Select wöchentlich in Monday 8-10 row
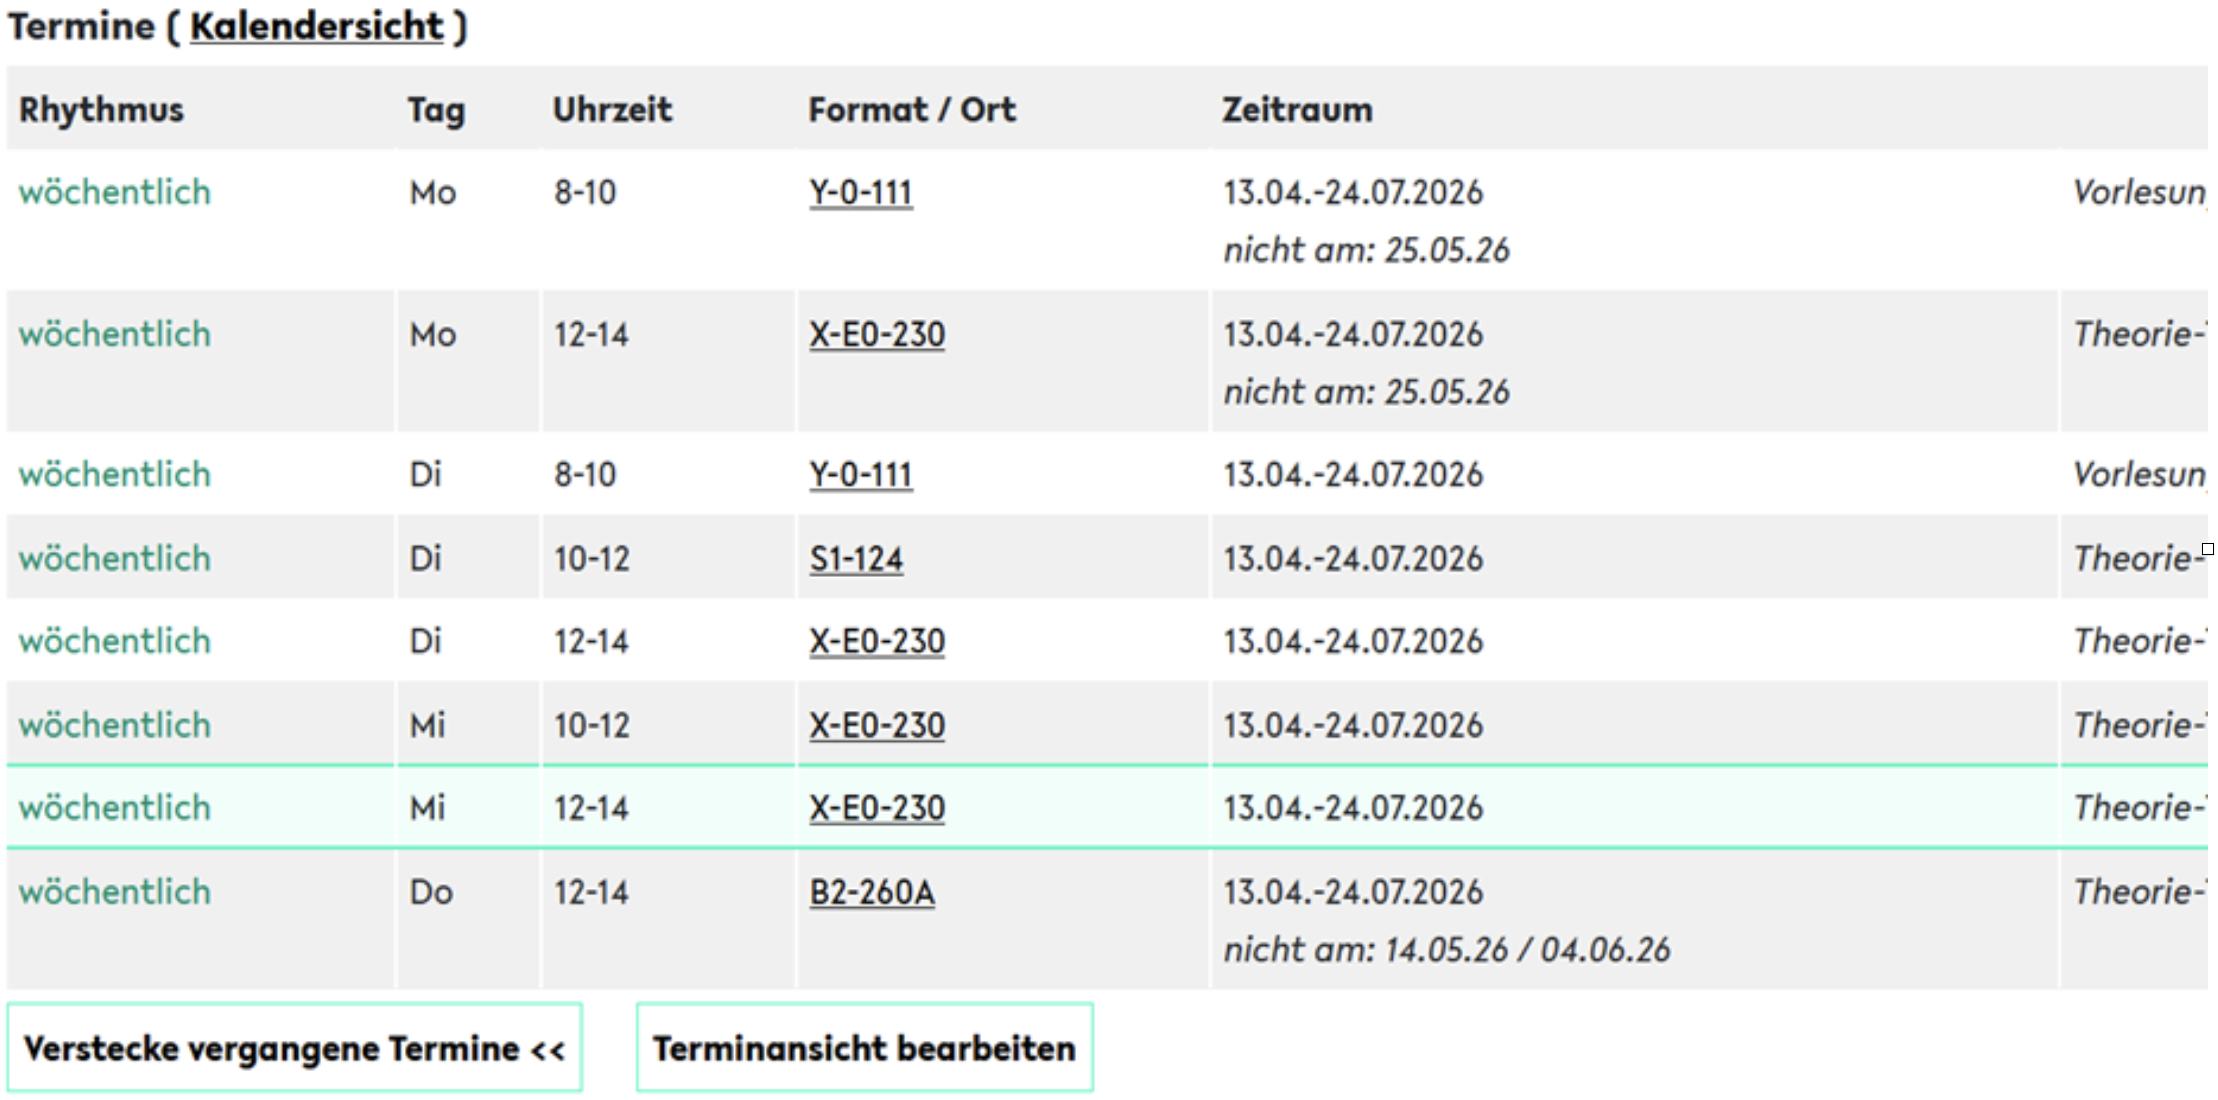Screen dimensions: 2218x1100 pyautogui.click(x=115, y=192)
